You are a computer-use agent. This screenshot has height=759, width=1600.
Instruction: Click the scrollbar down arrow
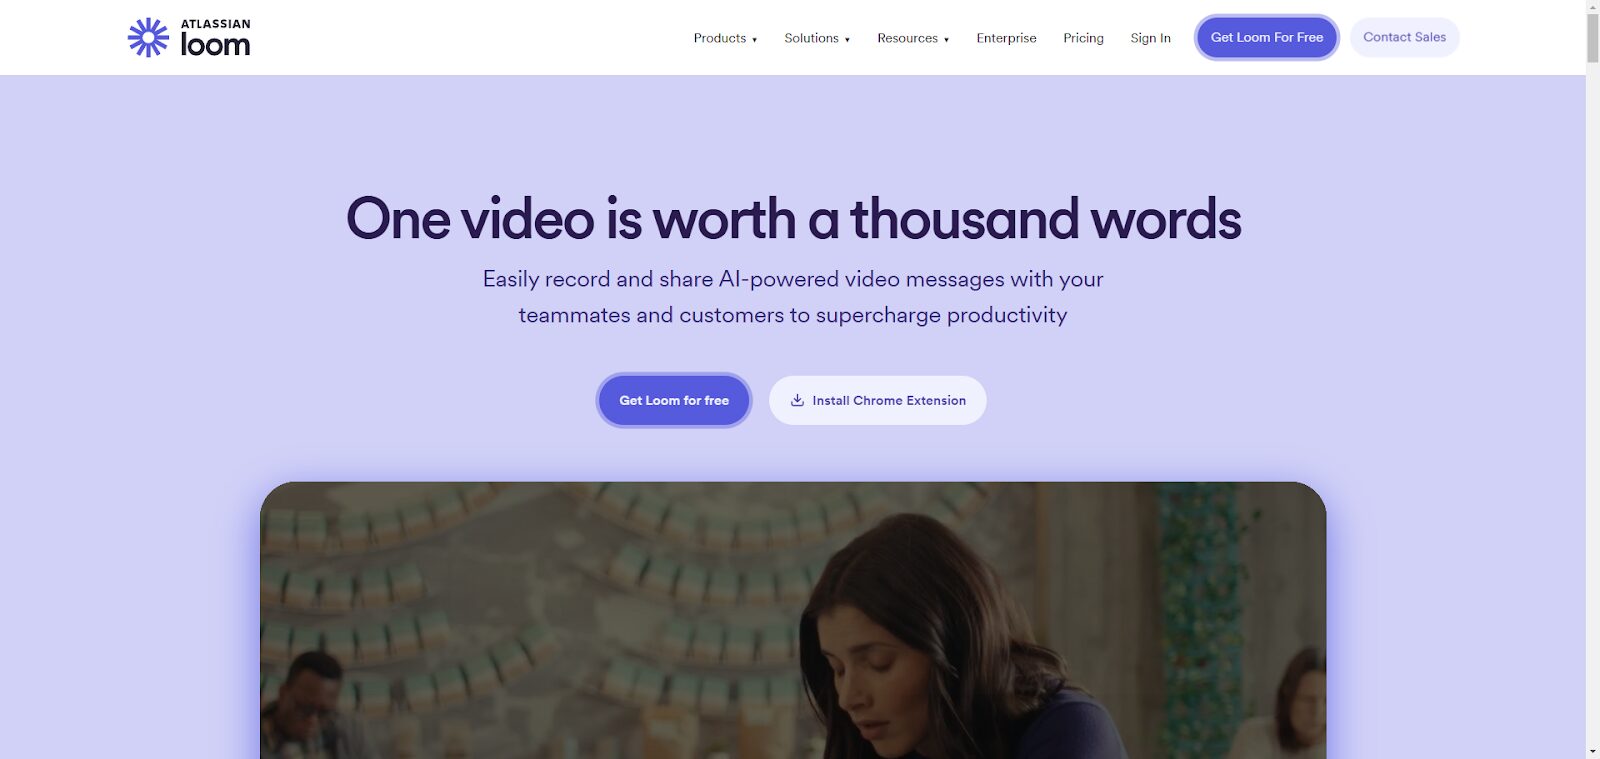coord(1593,751)
